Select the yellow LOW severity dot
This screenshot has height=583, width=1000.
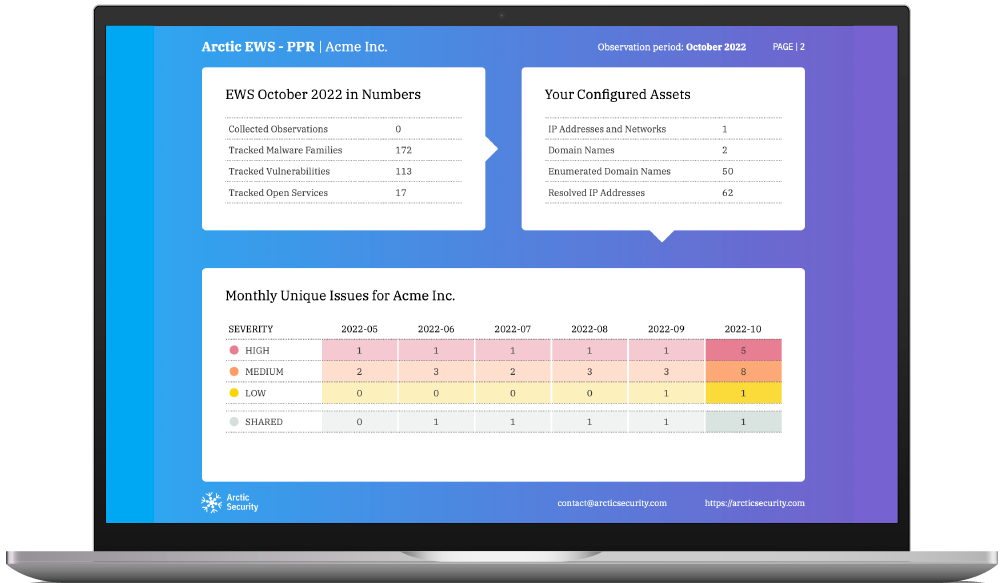(234, 394)
